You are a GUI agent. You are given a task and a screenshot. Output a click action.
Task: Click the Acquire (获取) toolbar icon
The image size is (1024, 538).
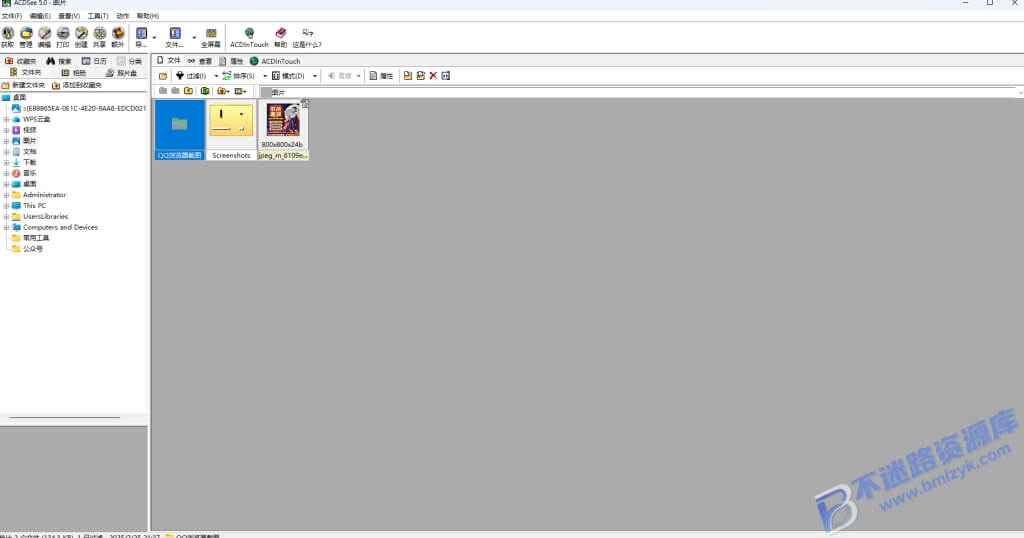click(8, 37)
